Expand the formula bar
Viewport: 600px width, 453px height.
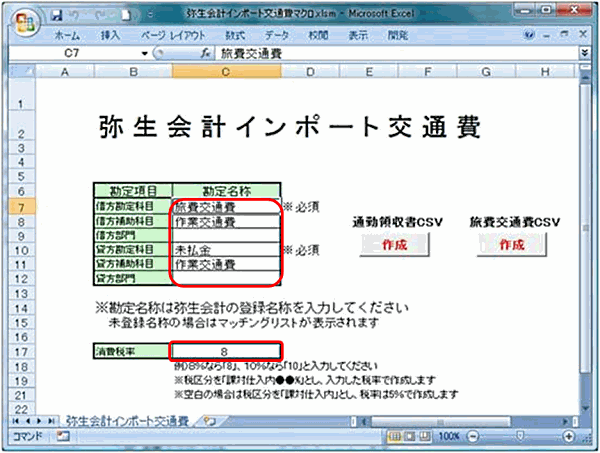tap(584, 53)
